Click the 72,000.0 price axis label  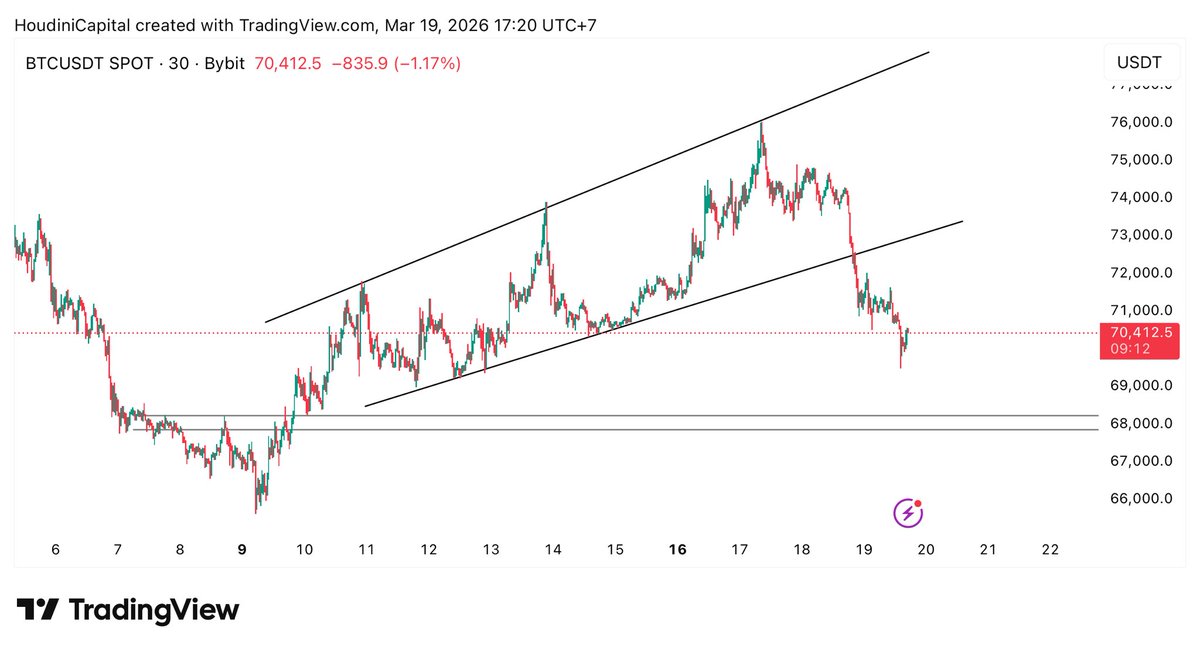click(x=1141, y=273)
